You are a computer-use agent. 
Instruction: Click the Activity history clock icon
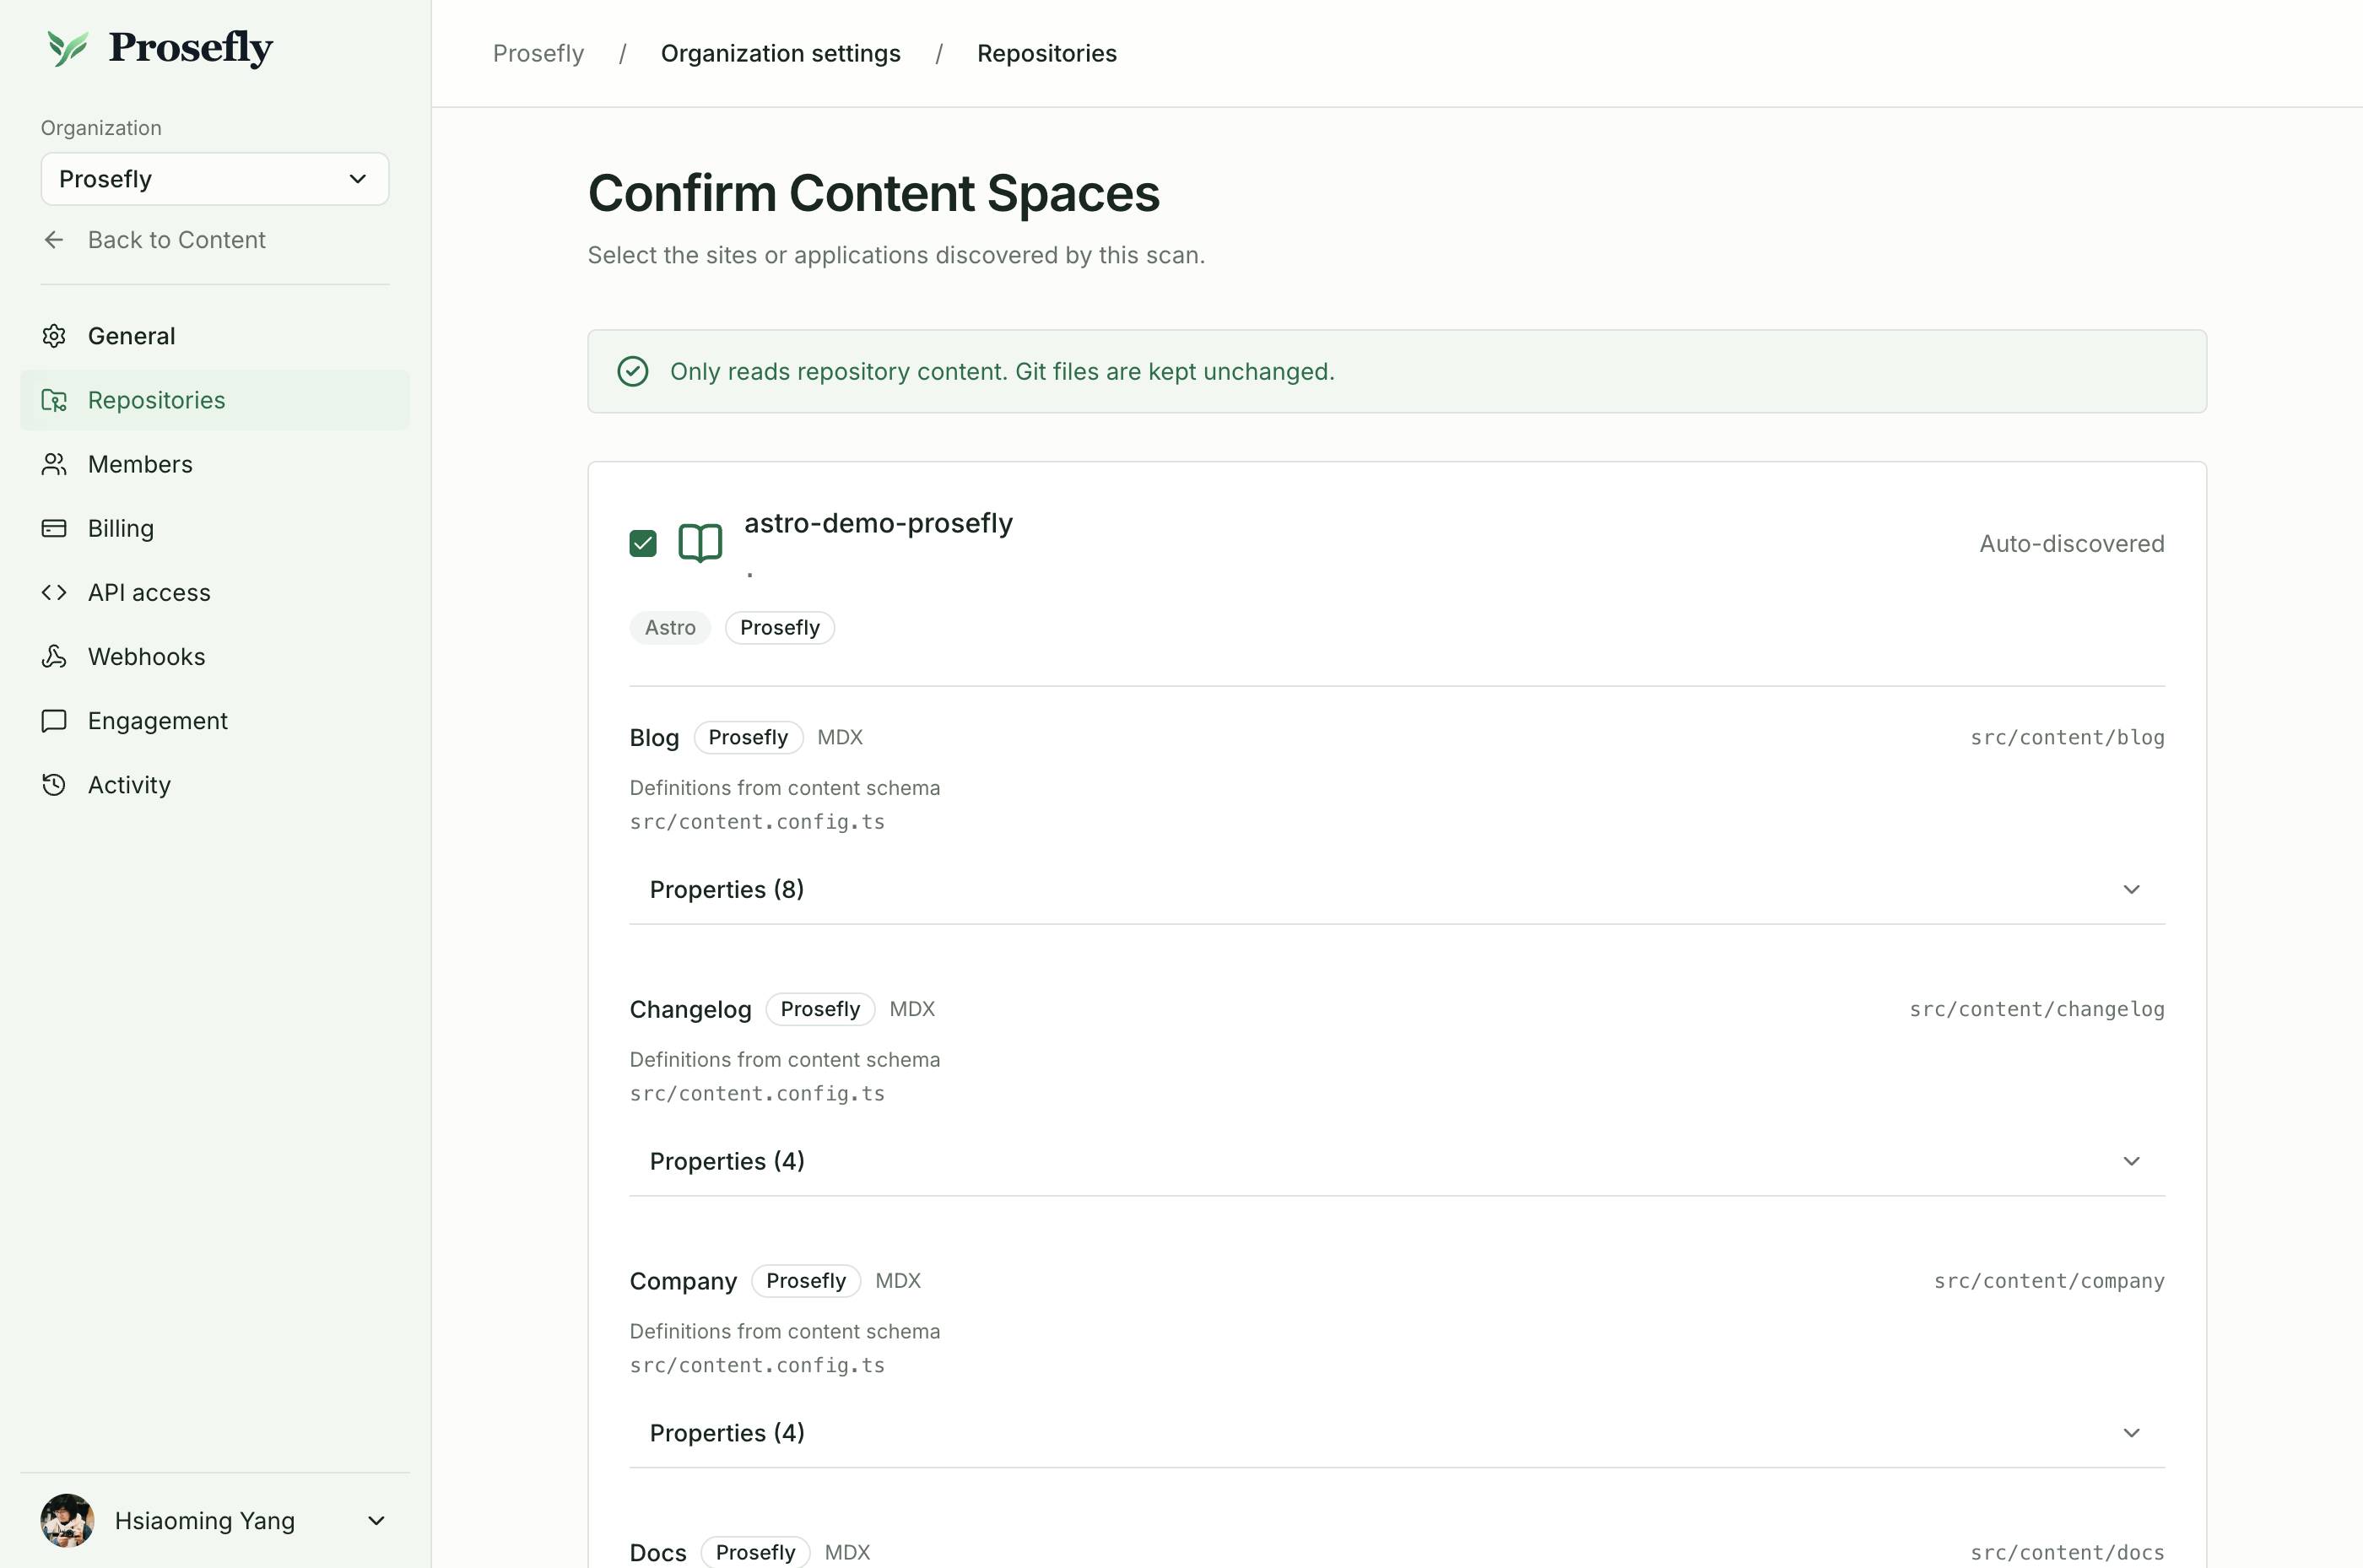coord(54,784)
